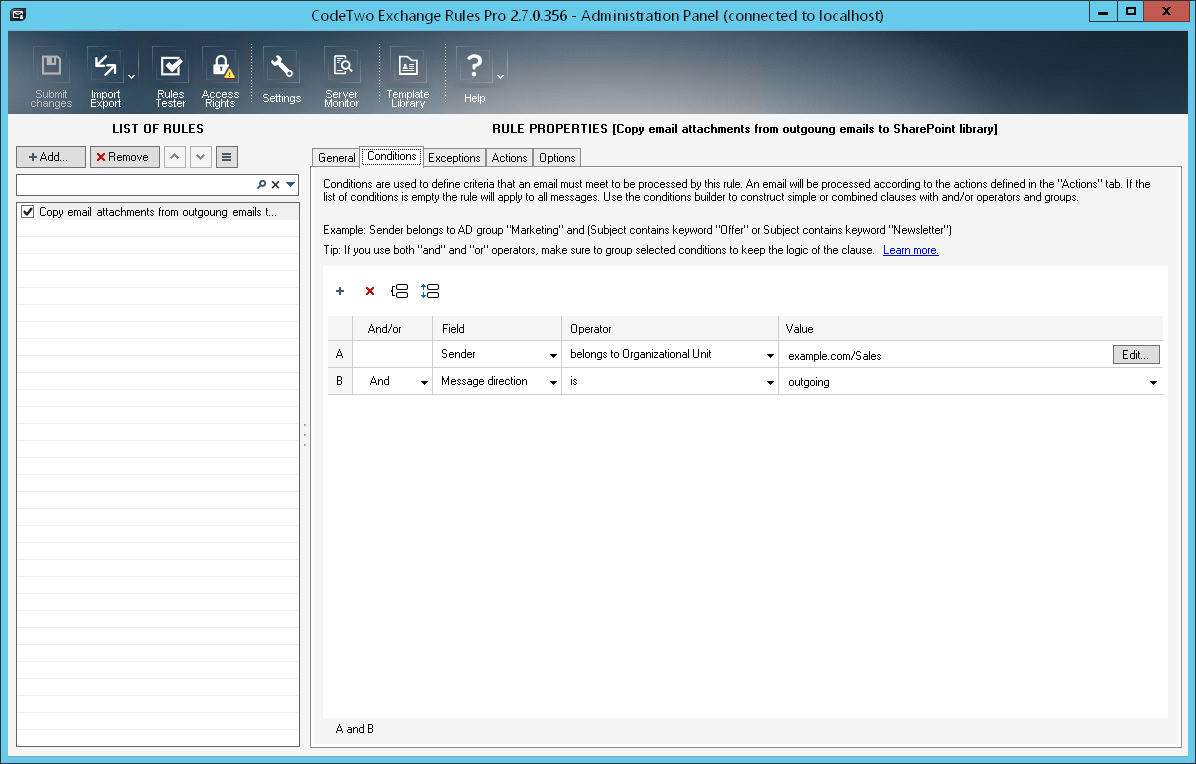
Task: Switch to the General tab
Action: (336, 158)
